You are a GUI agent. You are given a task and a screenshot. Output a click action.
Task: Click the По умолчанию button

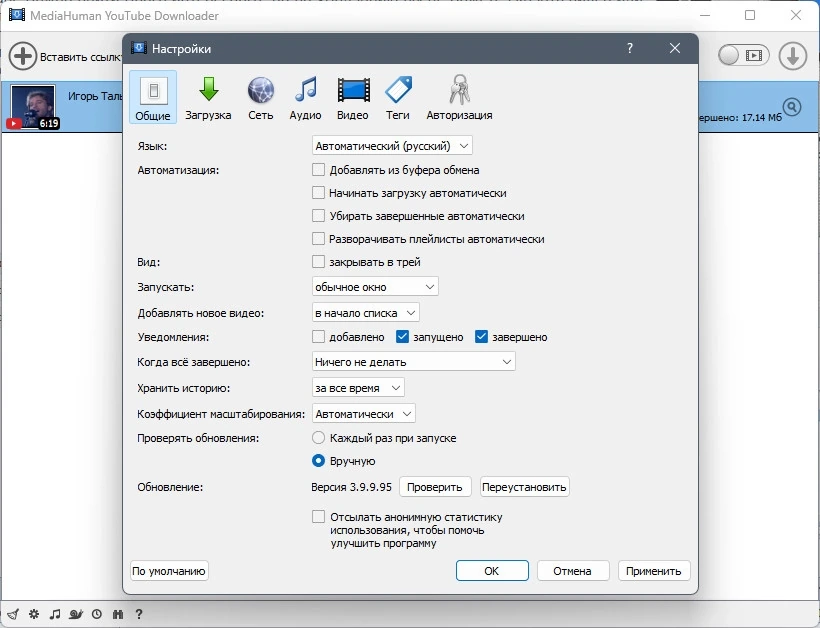click(169, 571)
